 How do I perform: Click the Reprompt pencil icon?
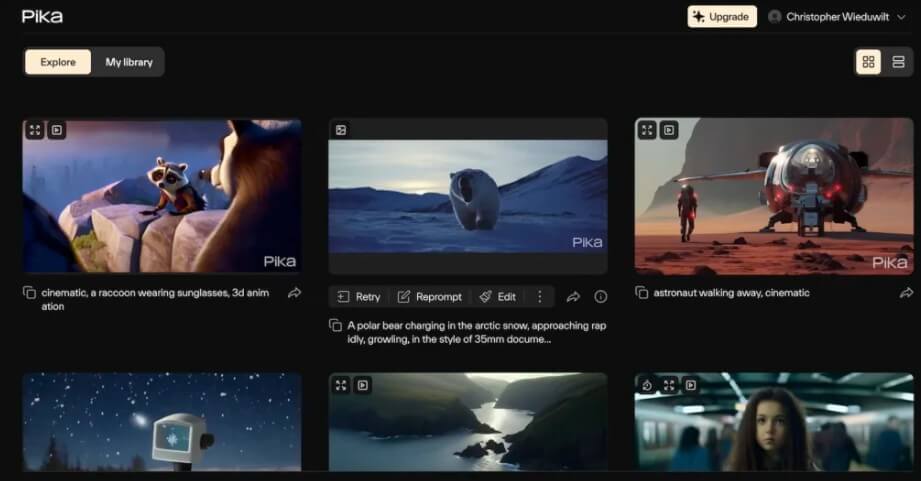click(404, 297)
